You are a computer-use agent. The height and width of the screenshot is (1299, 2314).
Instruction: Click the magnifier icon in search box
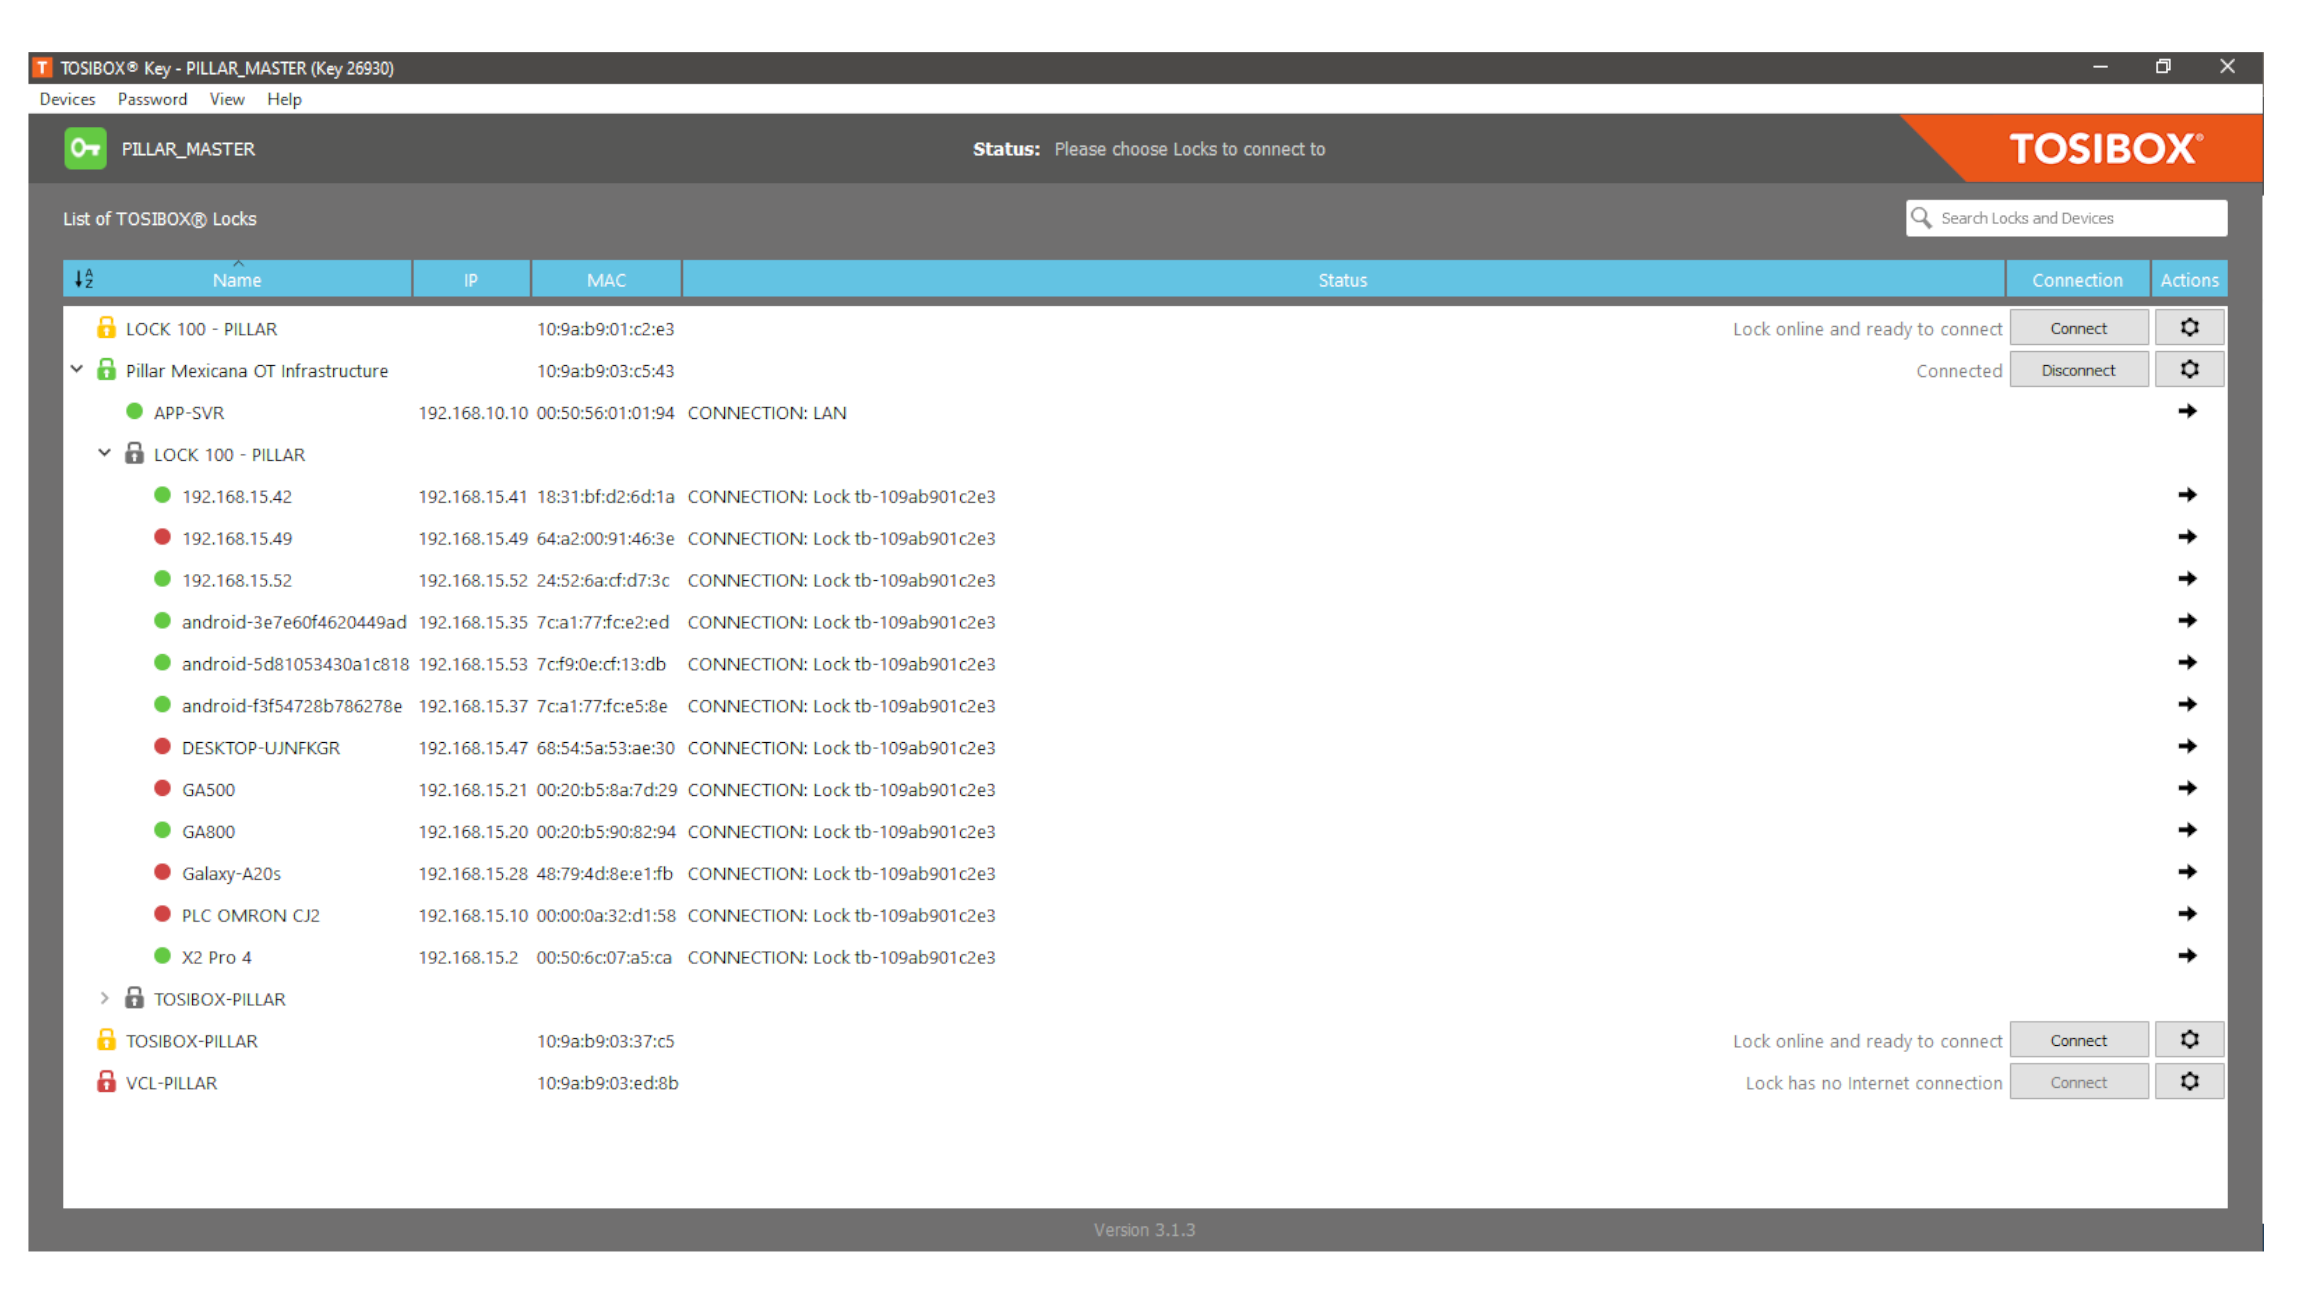point(1920,218)
